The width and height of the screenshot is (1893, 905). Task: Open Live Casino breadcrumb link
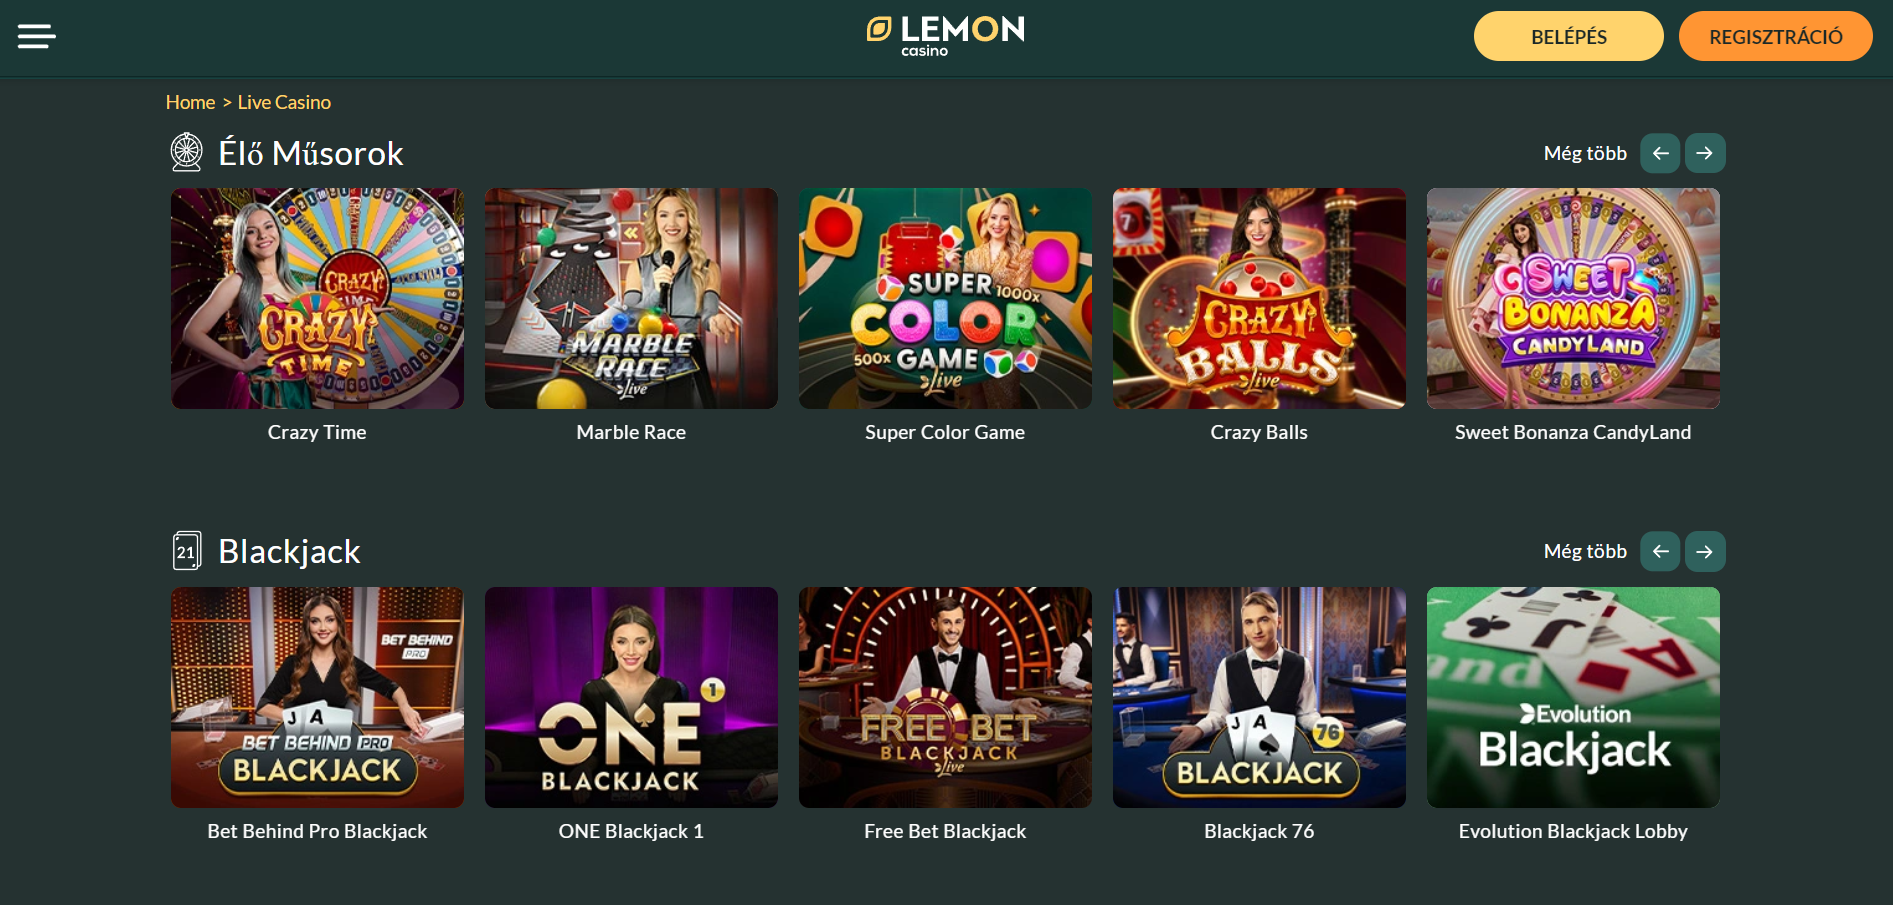coord(284,102)
